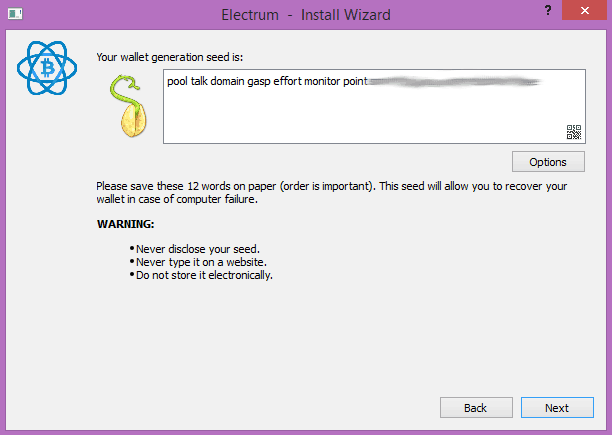
Task: Proceed with the Next button
Action: [x=557, y=408]
